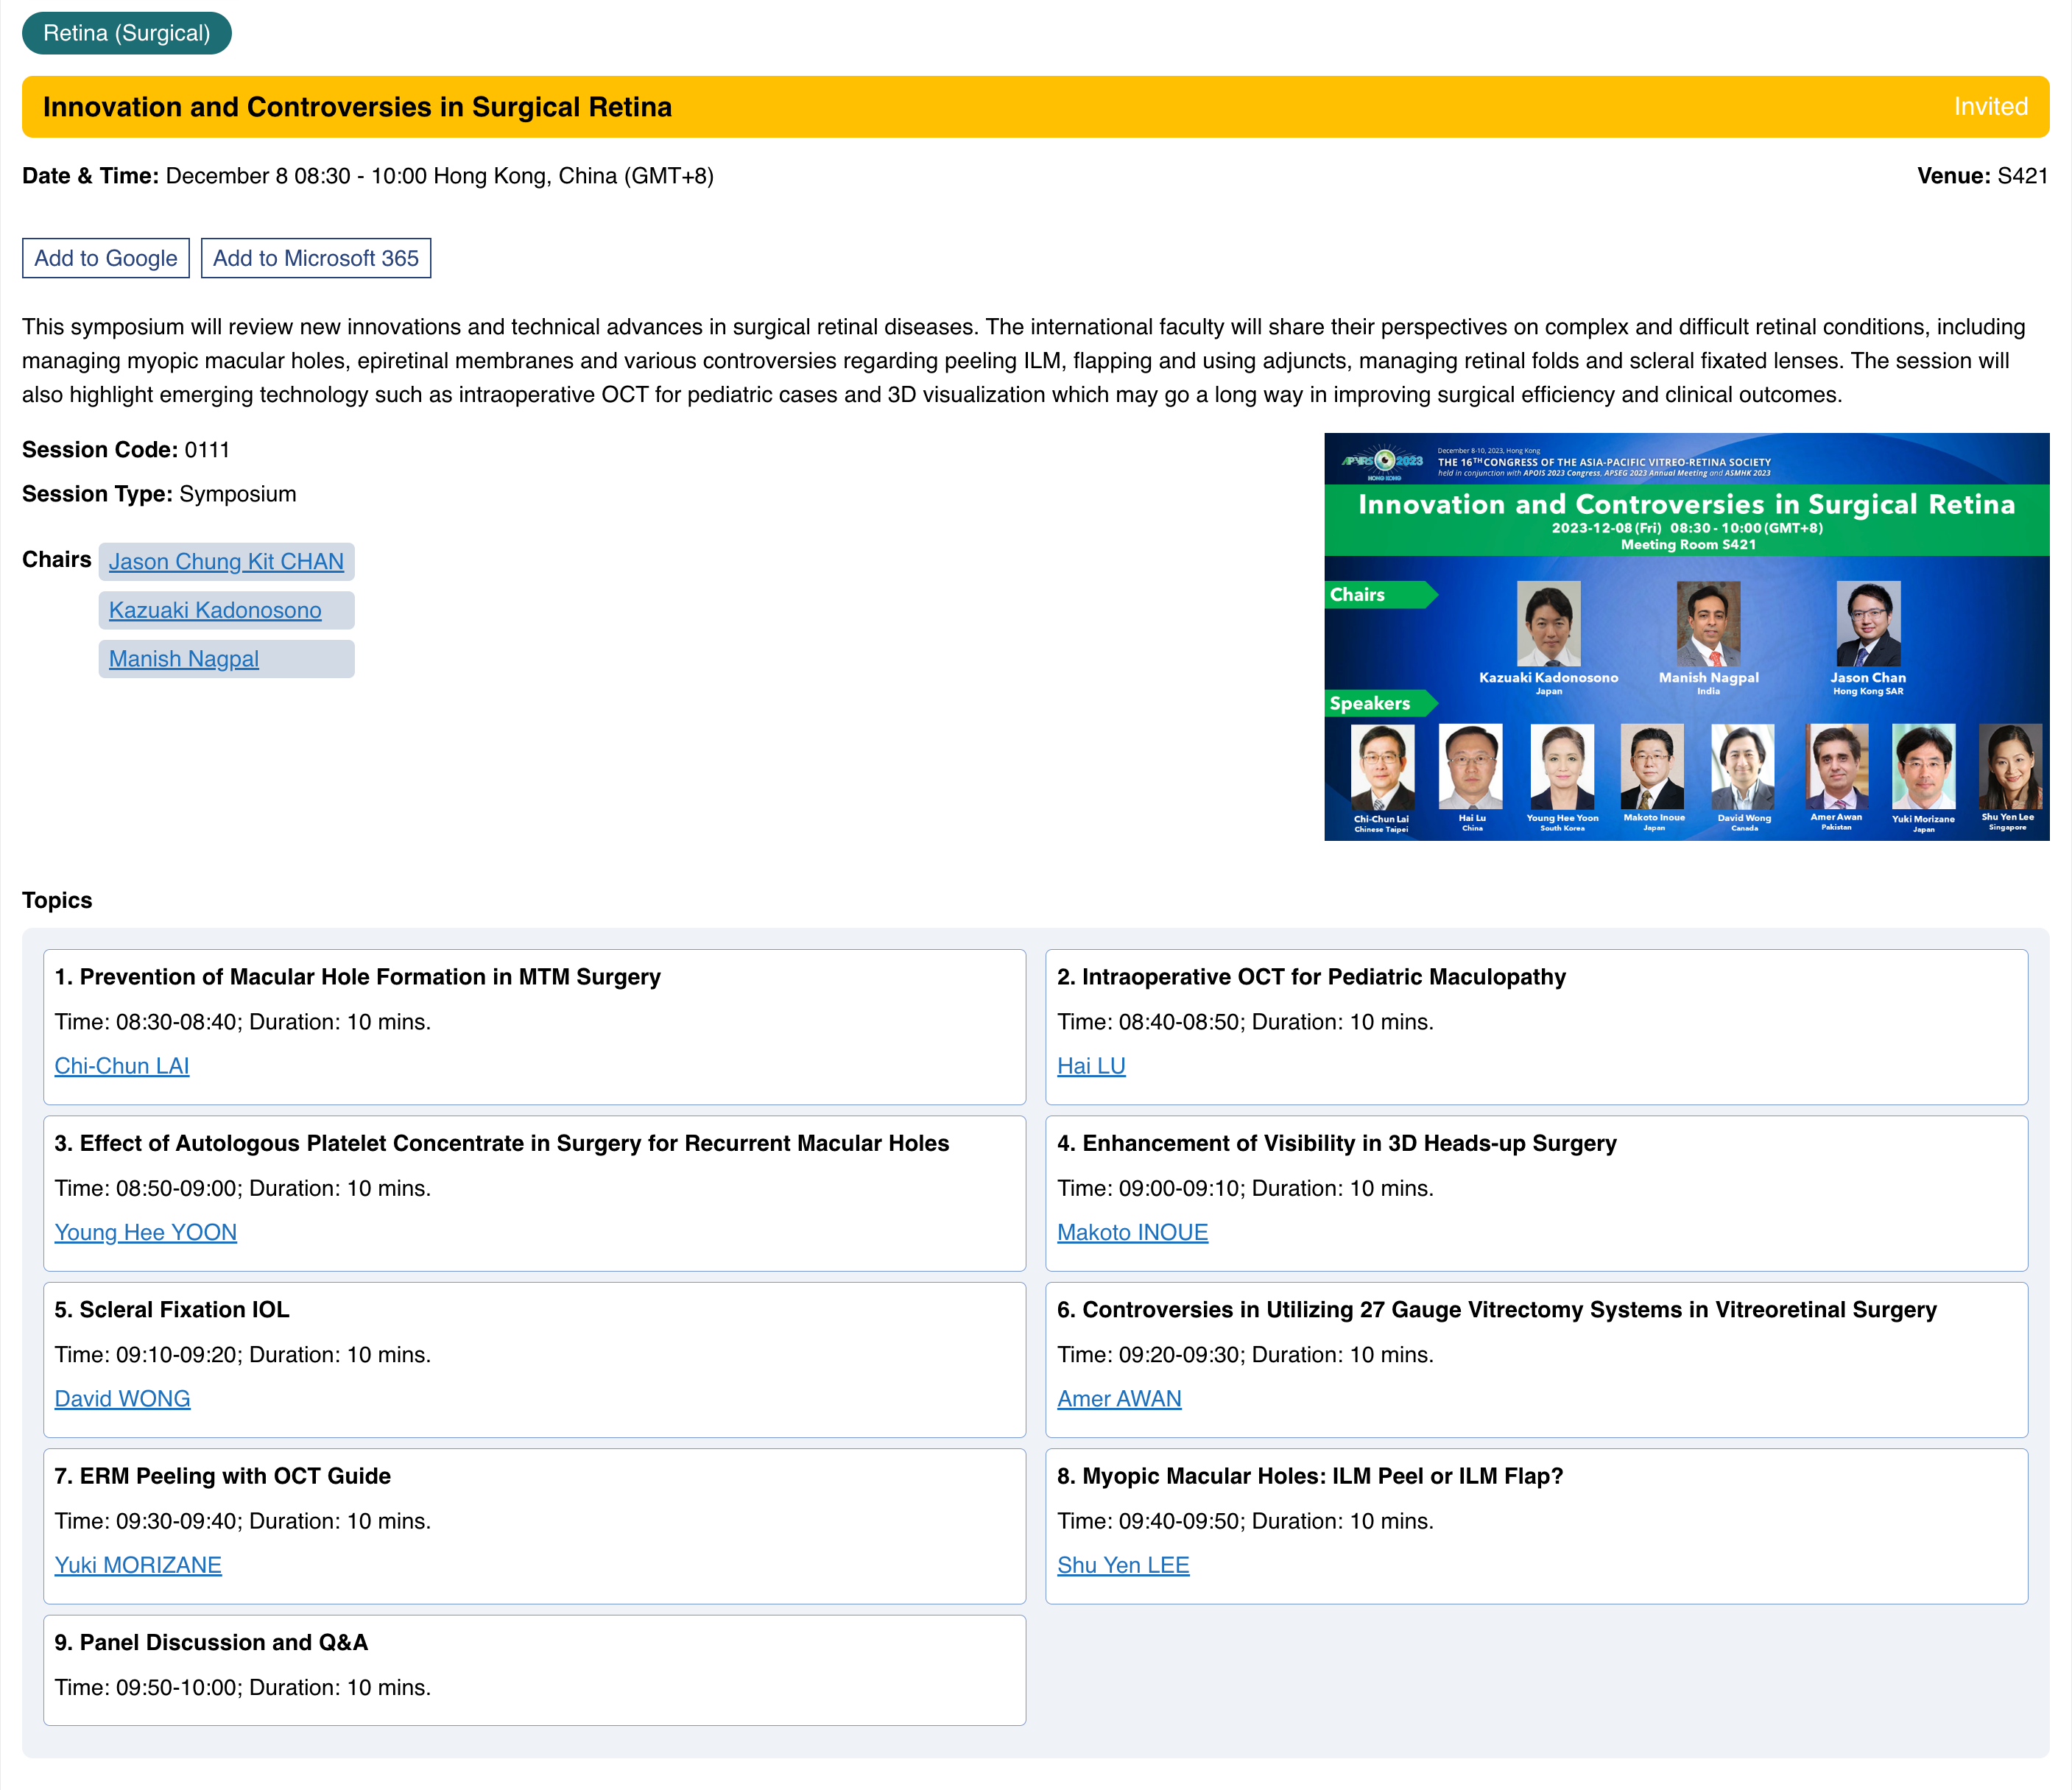Click the Scleral Fixation IOL topic title
Image resolution: width=2072 pixels, height=1790 pixels.
172,1310
